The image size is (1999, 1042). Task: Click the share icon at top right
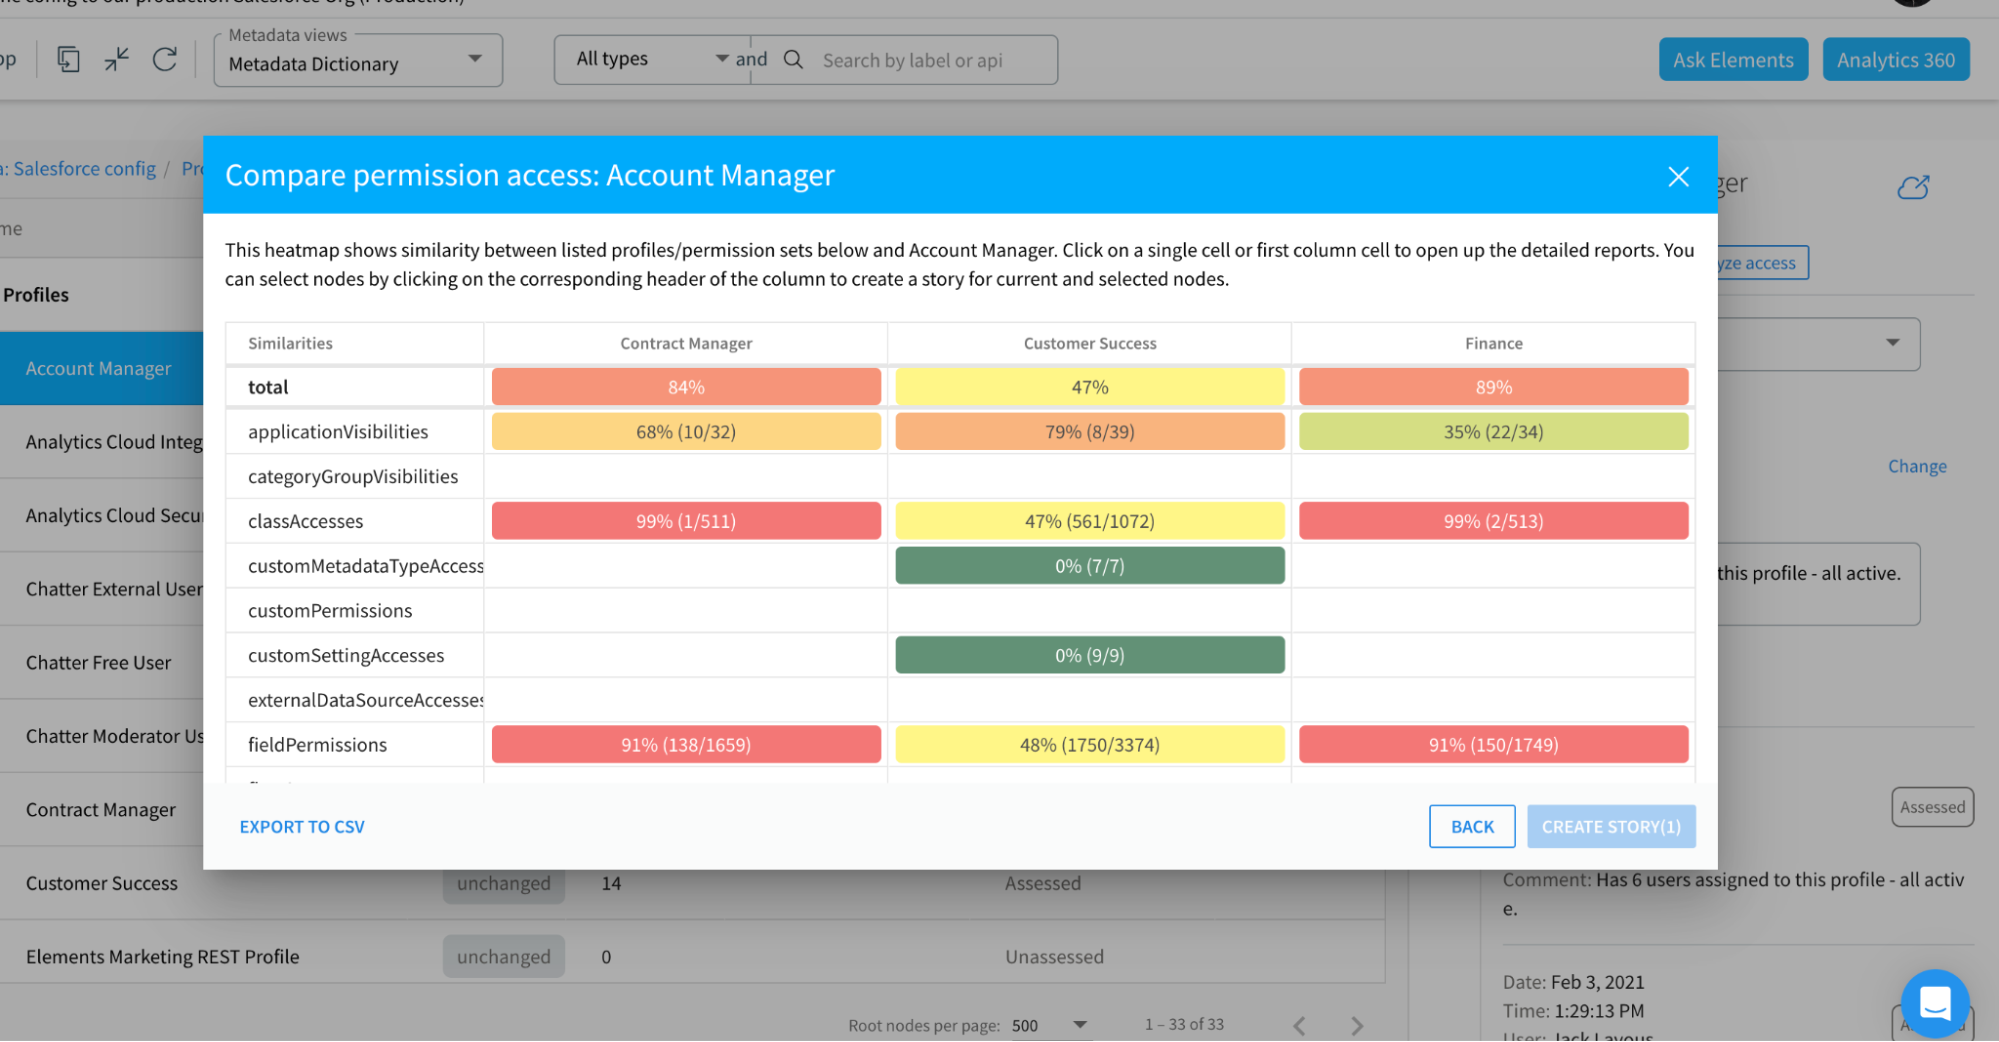tap(1912, 187)
